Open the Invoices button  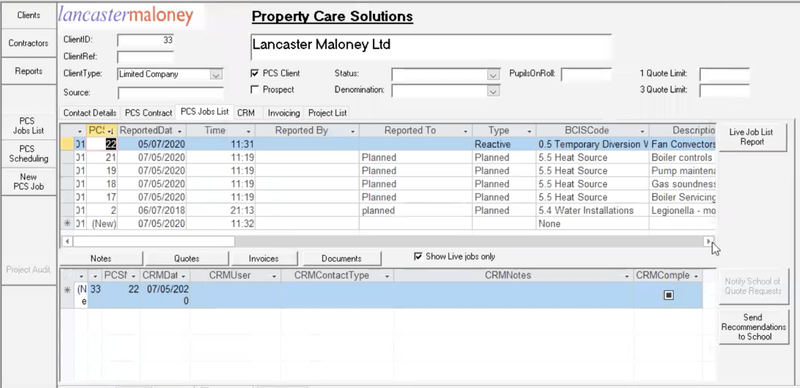[x=263, y=259]
